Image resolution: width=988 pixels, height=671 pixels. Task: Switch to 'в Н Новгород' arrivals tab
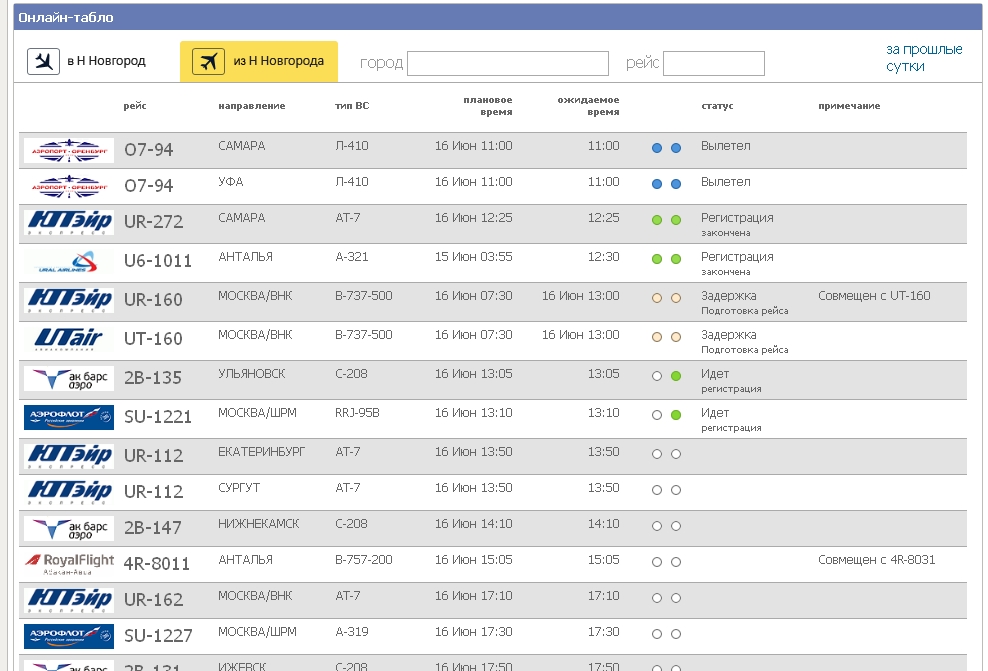86,62
